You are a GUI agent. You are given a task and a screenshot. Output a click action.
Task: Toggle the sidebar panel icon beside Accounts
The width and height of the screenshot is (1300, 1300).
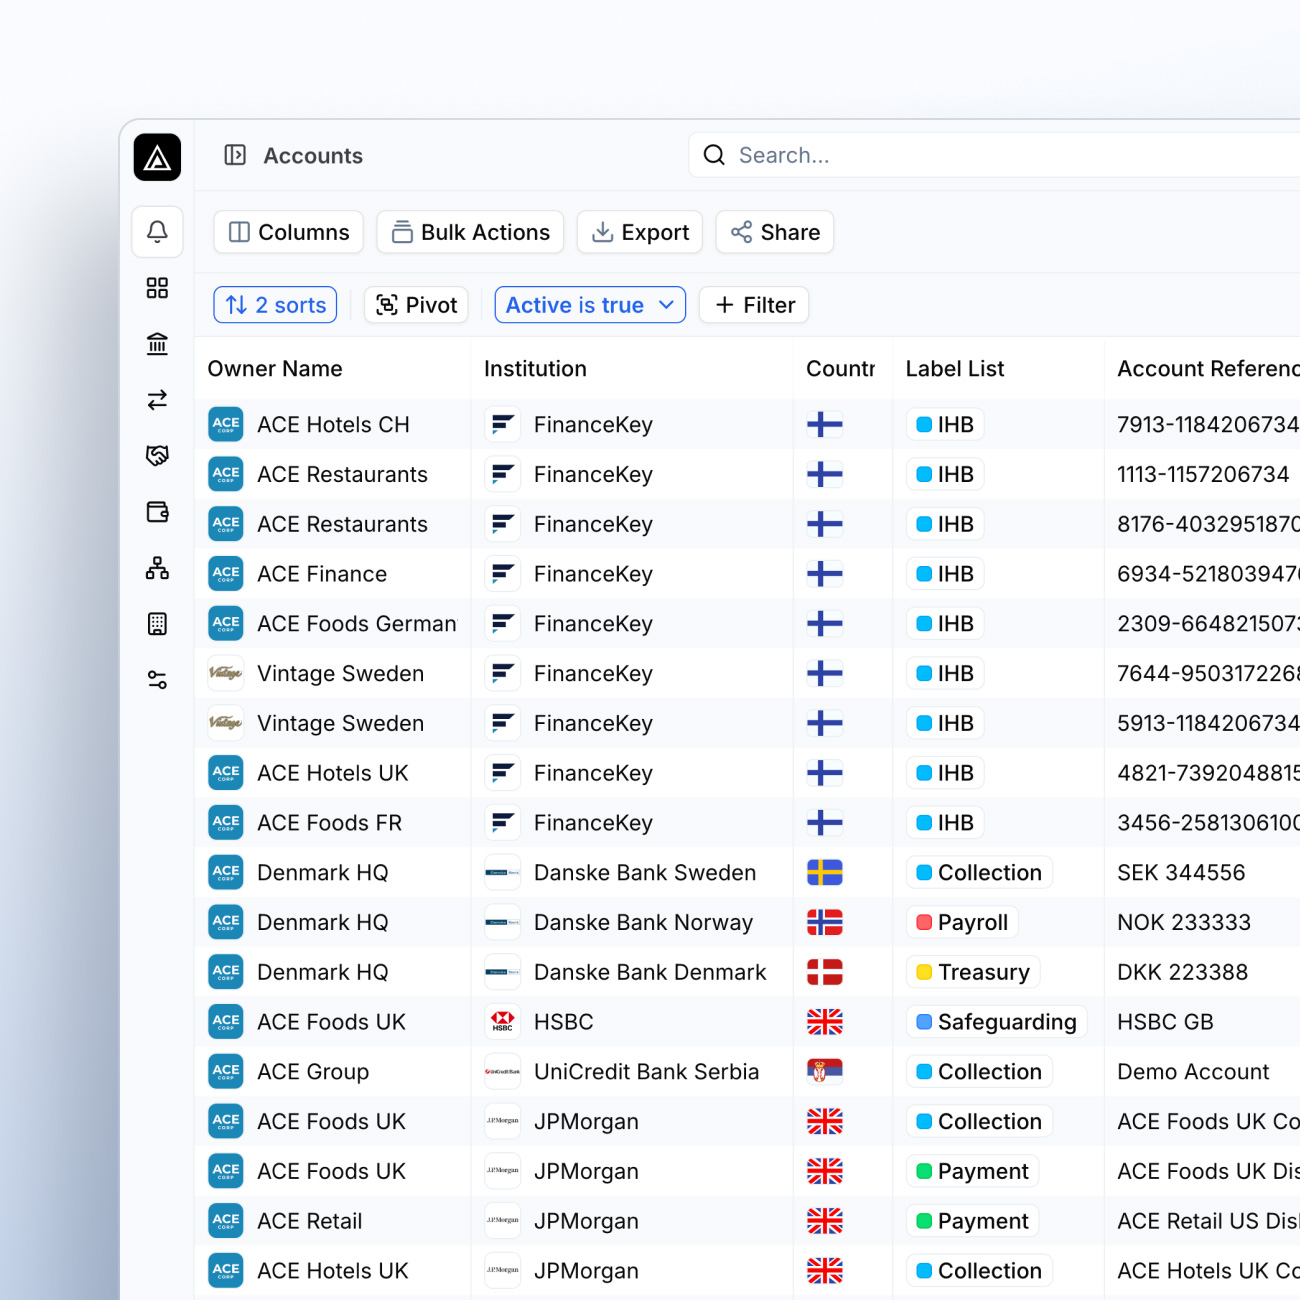[x=235, y=155]
